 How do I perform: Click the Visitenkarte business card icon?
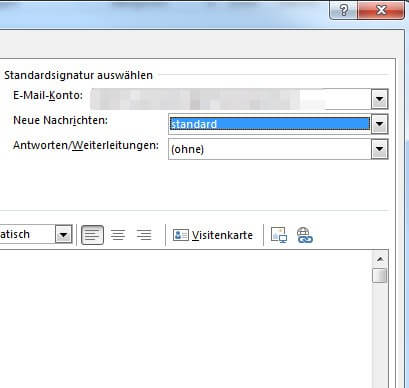click(181, 235)
